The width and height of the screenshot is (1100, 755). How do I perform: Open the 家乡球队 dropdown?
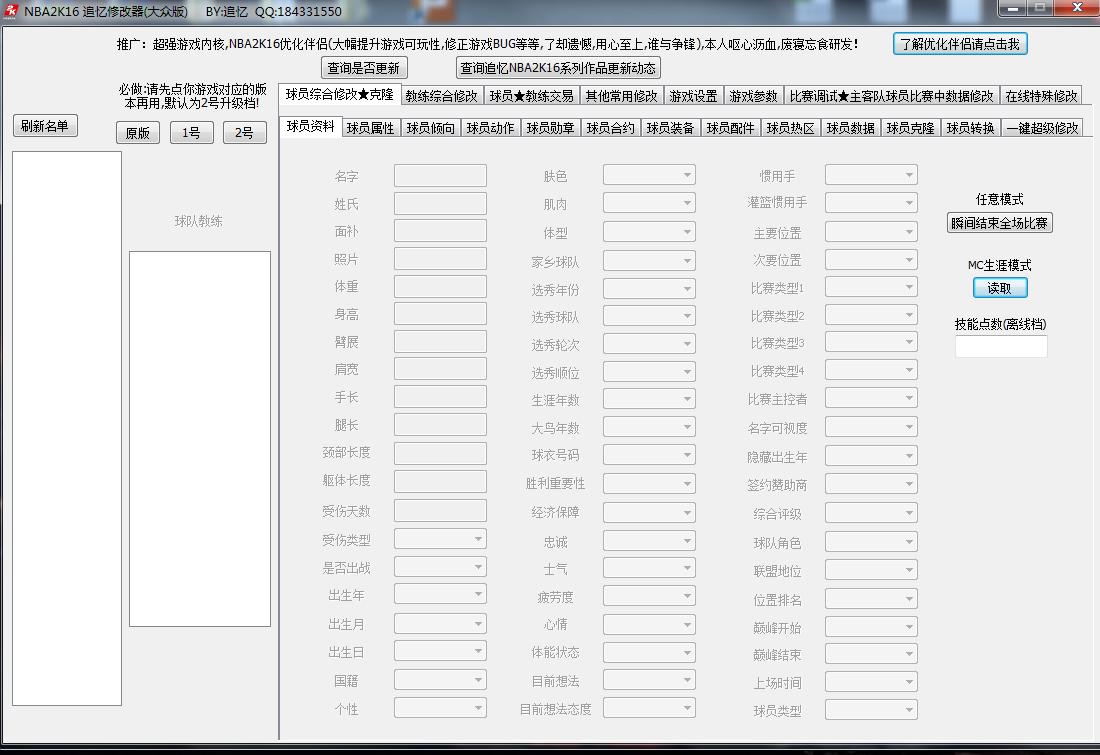coord(650,261)
